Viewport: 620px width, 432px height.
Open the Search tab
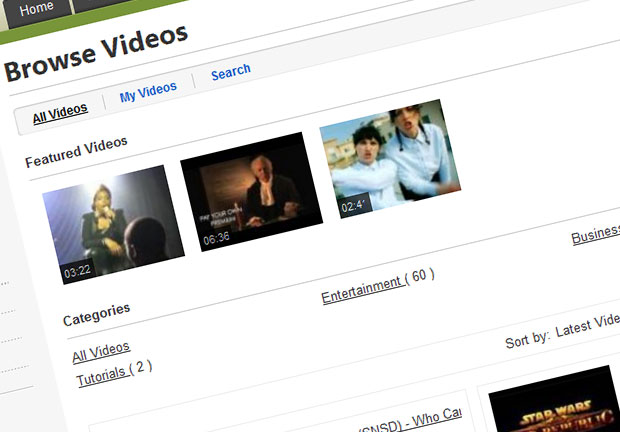pos(231,72)
